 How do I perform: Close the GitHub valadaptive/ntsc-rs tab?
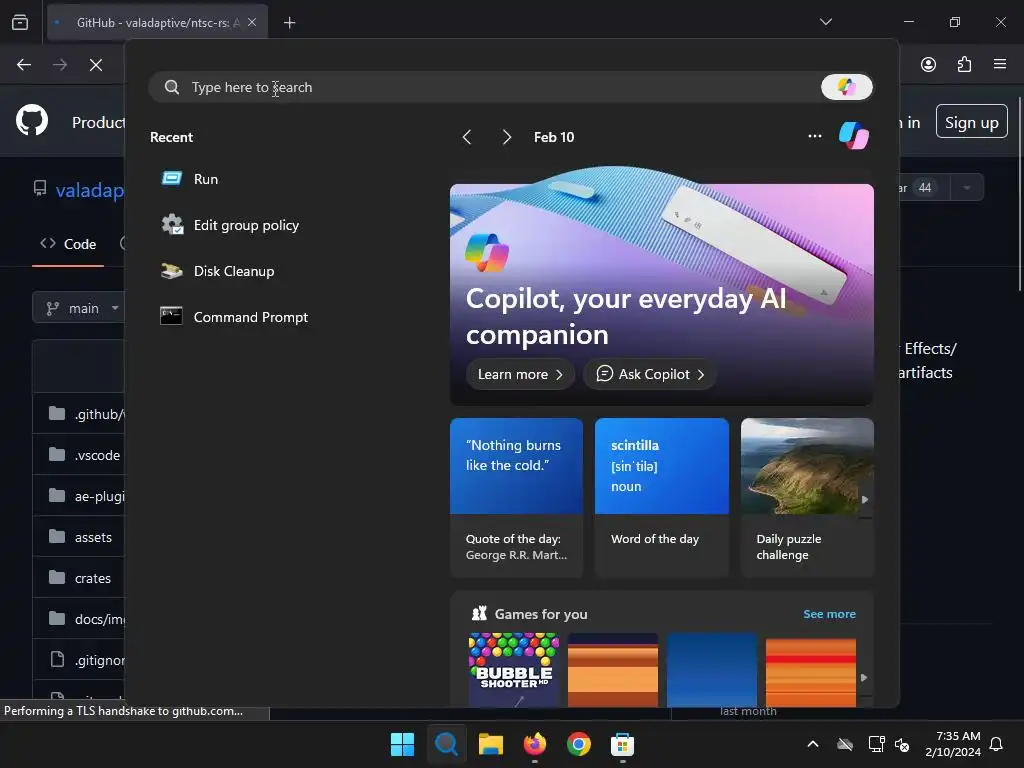point(252,22)
